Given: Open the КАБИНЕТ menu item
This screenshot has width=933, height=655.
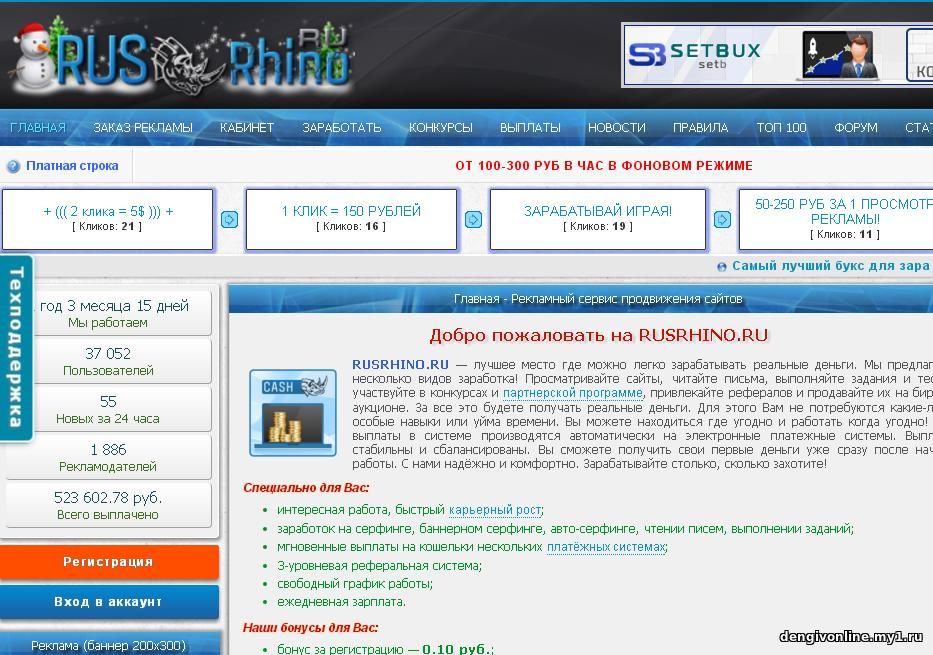Looking at the screenshot, I should 247,127.
